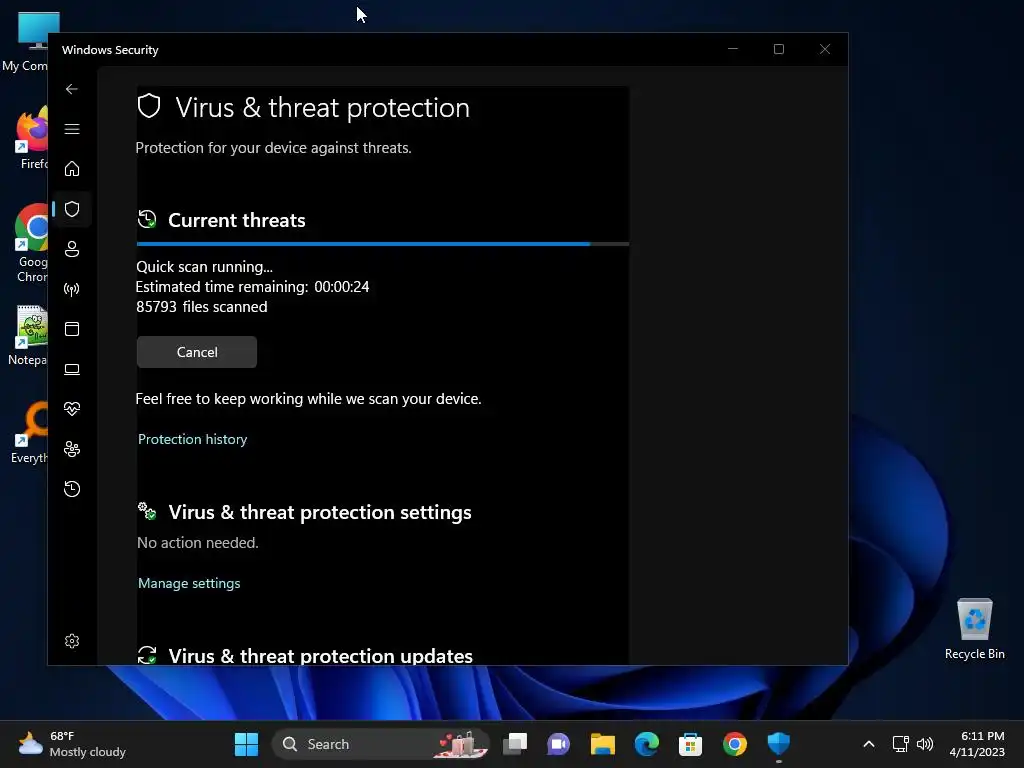The width and height of the screenshot is (1024, 768).
Task: Open the volume speaker tray icon
Action: point(925,744)
